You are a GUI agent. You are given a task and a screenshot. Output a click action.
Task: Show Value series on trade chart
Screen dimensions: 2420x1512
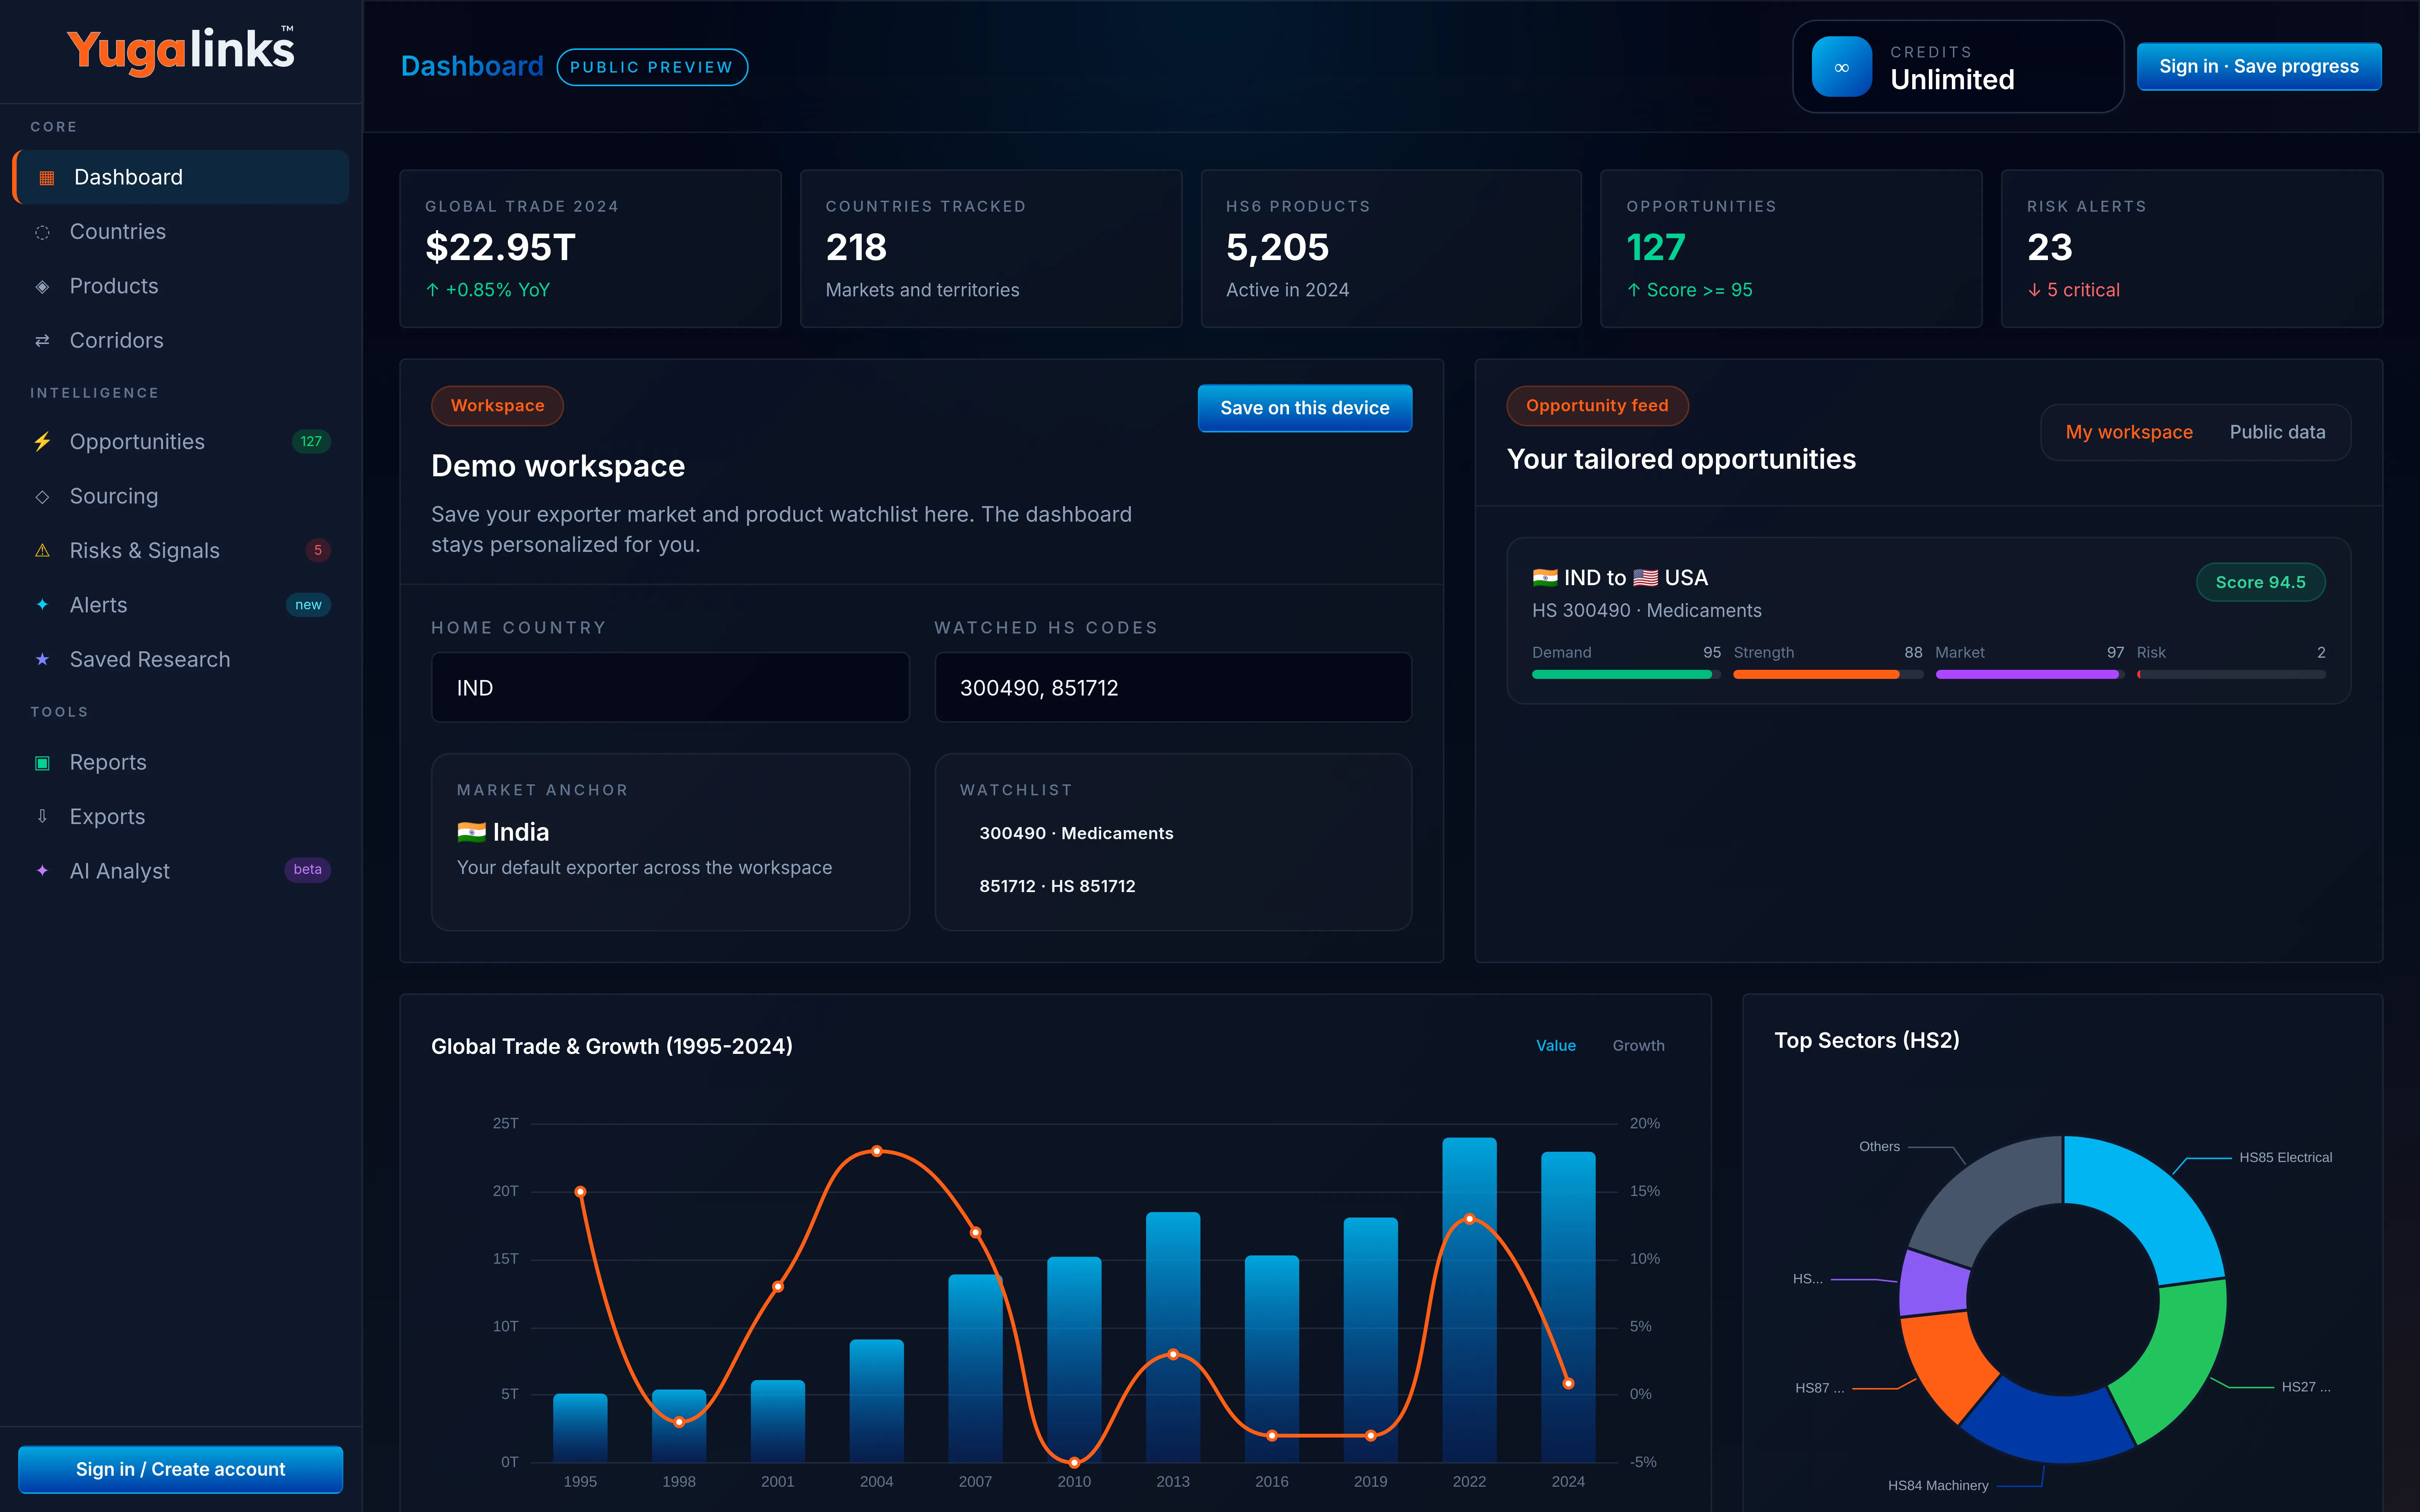pos(1556,1045)
